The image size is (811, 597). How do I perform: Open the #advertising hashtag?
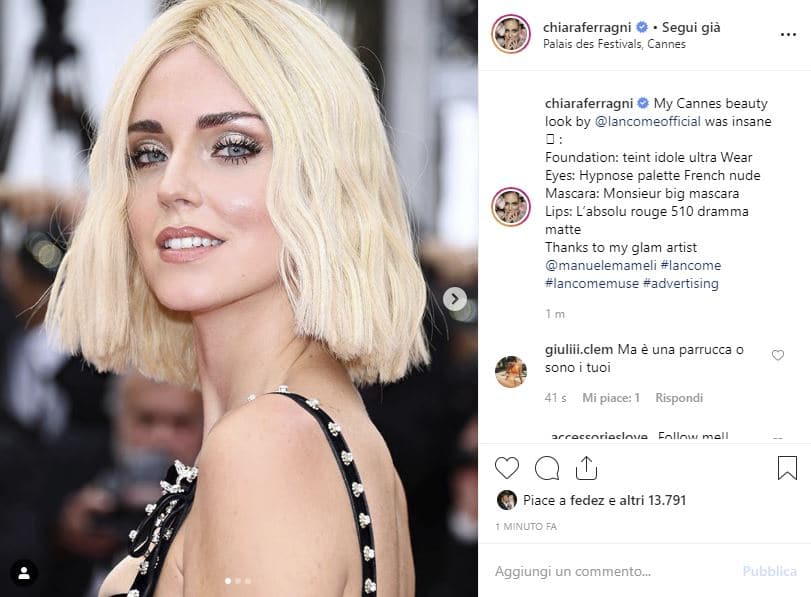pos(680,283)
